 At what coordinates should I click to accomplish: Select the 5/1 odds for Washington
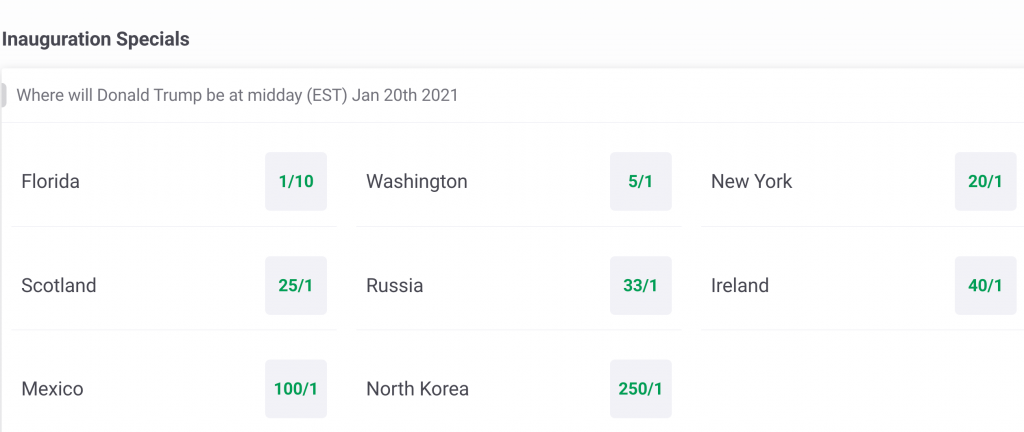coord(640,181)
